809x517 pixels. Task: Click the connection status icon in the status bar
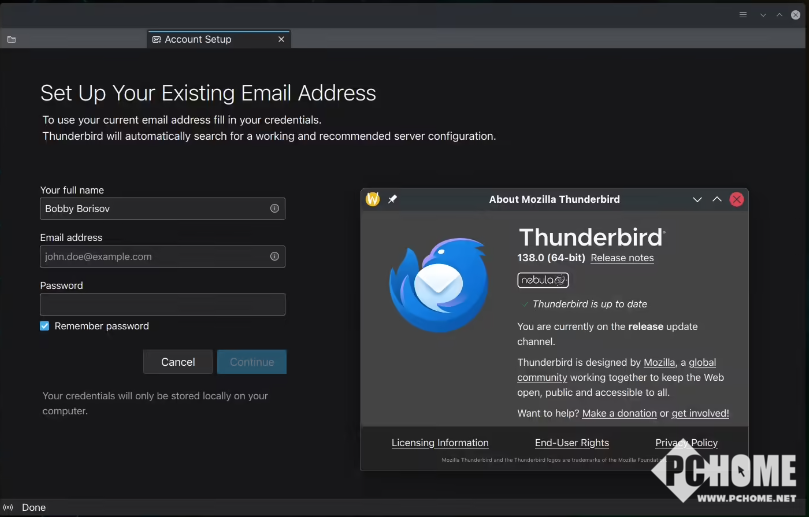[9, 507]
